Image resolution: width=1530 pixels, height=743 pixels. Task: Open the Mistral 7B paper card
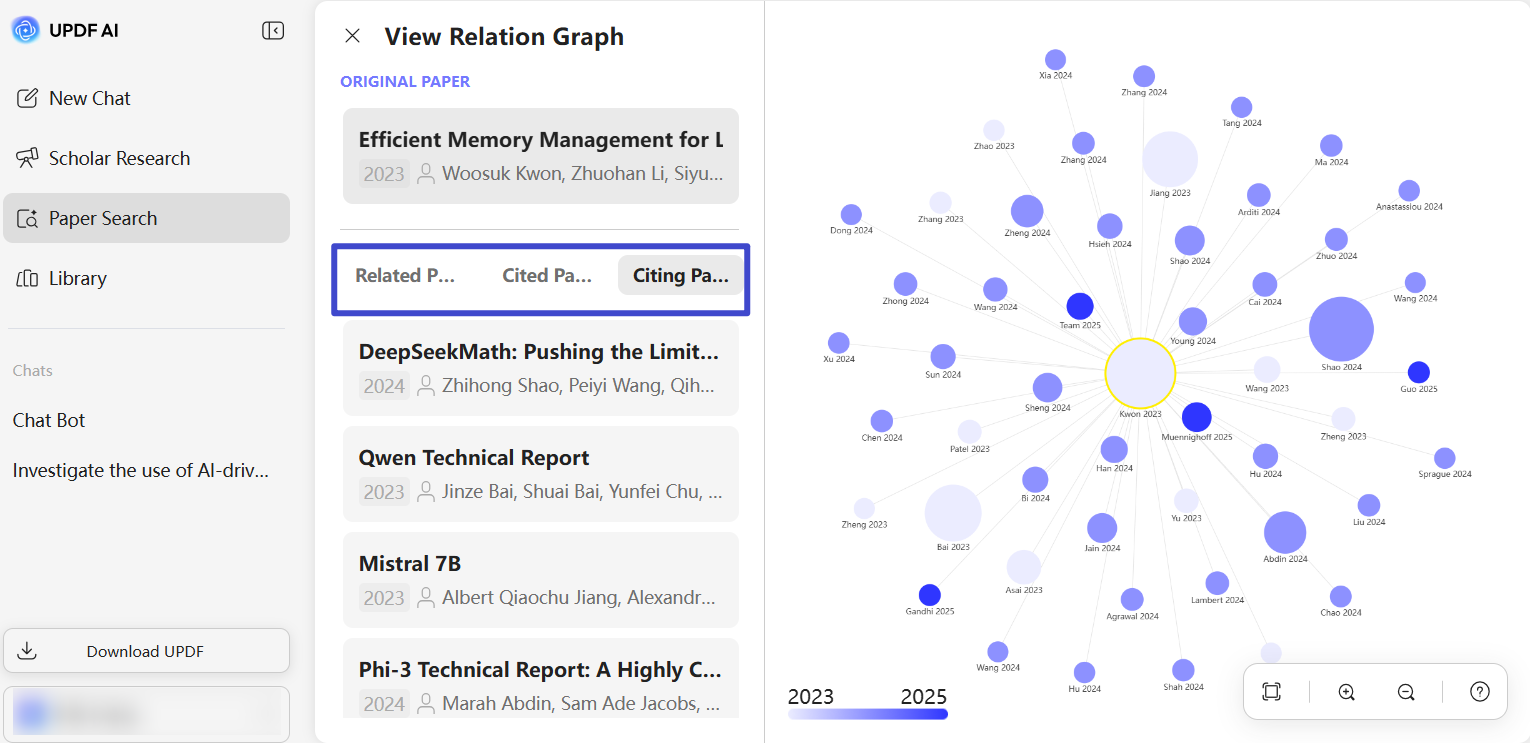540,580
